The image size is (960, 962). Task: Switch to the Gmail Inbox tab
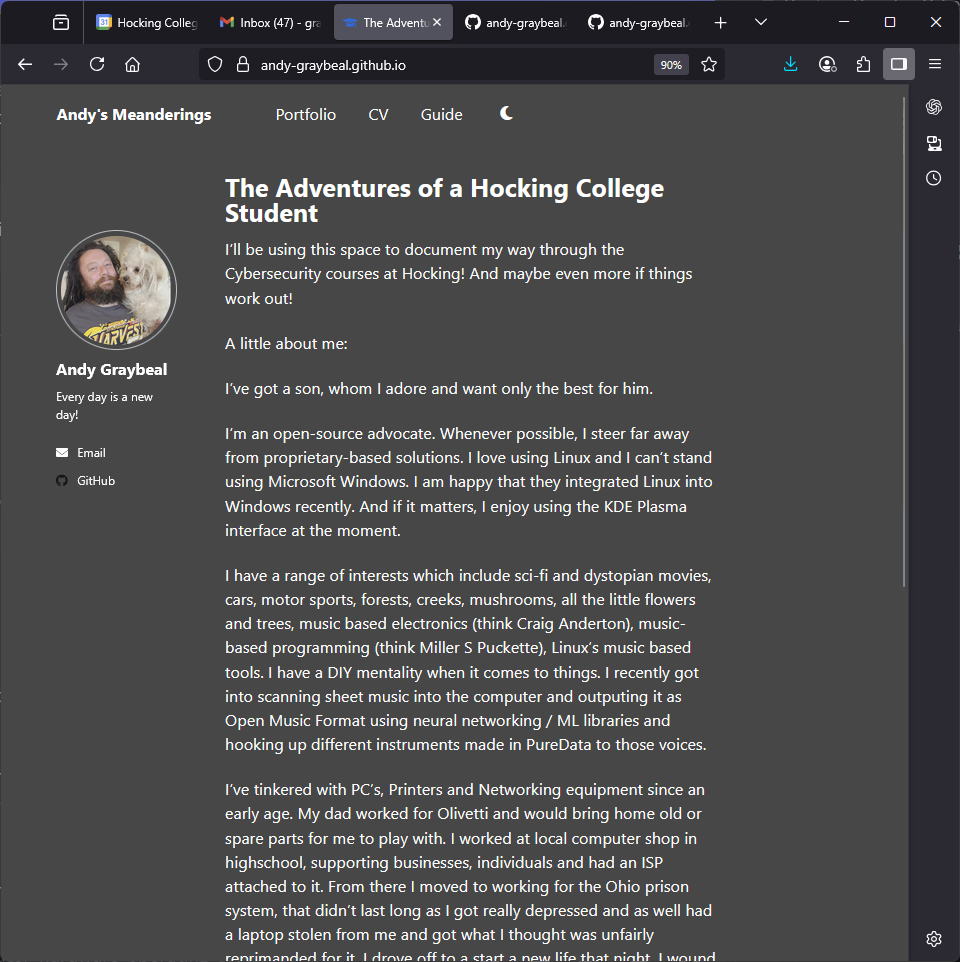coord(270,22)
